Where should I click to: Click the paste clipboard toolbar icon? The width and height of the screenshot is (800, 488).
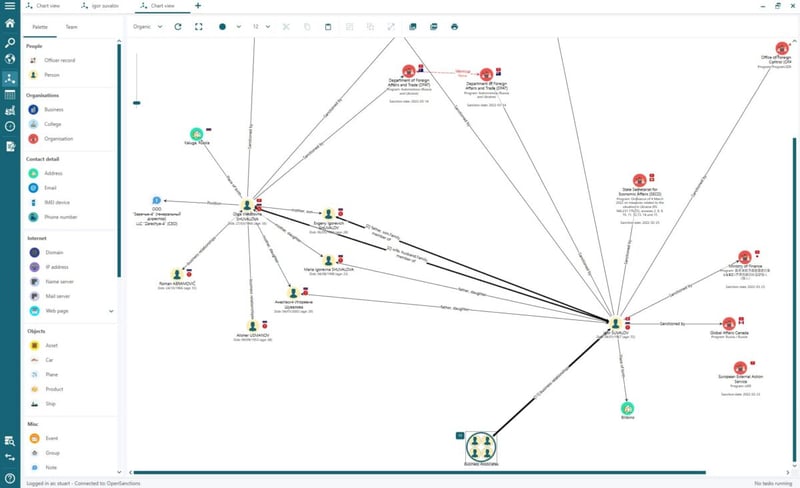[328, 27]
